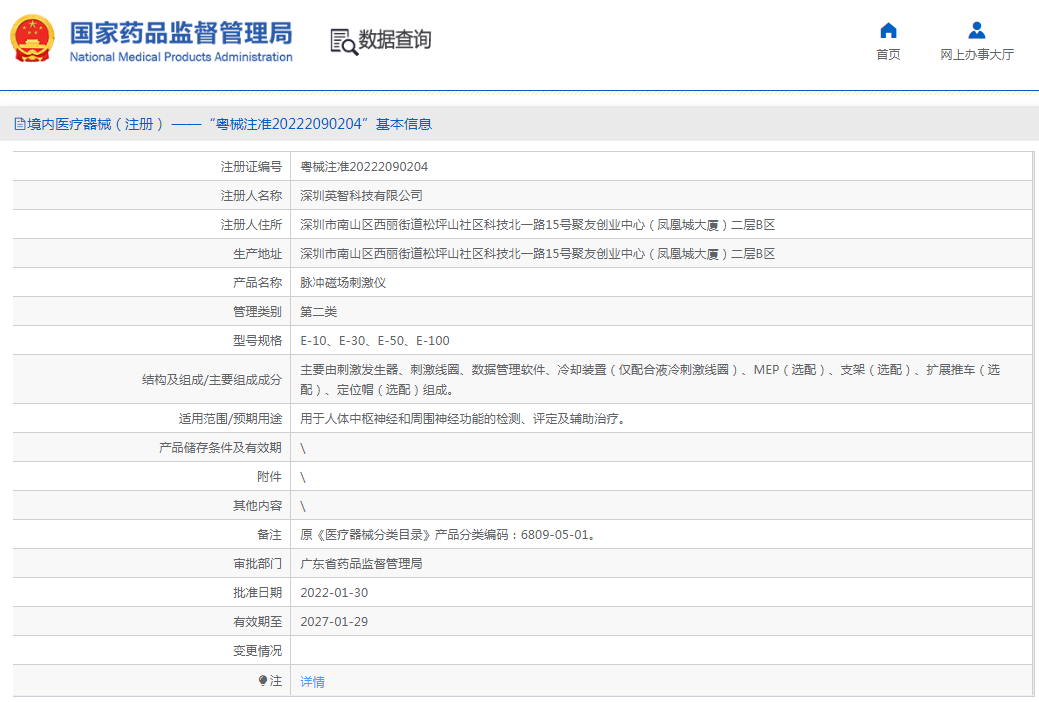Click the 适用范围 intended use text
1039x702 pixels.
tap(463, 418)
